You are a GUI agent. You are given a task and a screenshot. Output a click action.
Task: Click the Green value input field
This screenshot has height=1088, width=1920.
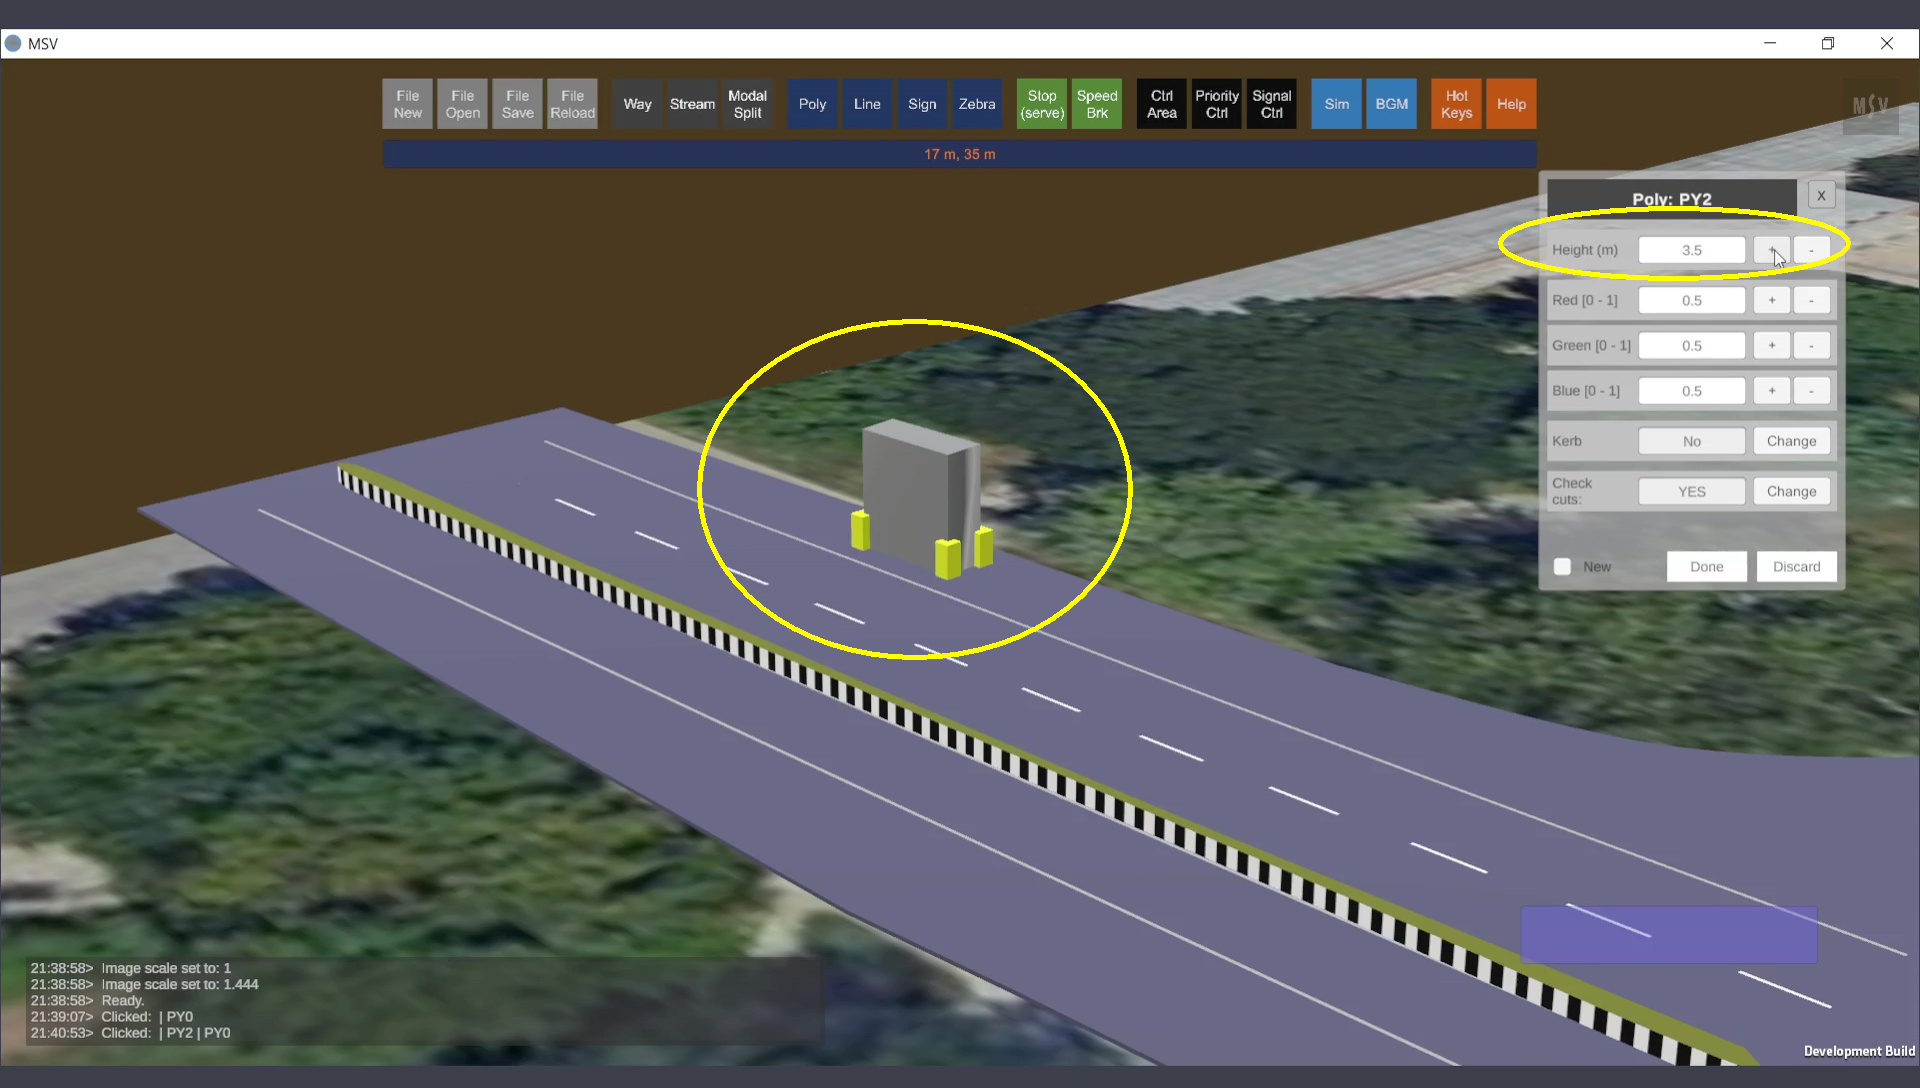click(x=1691, y=346)
